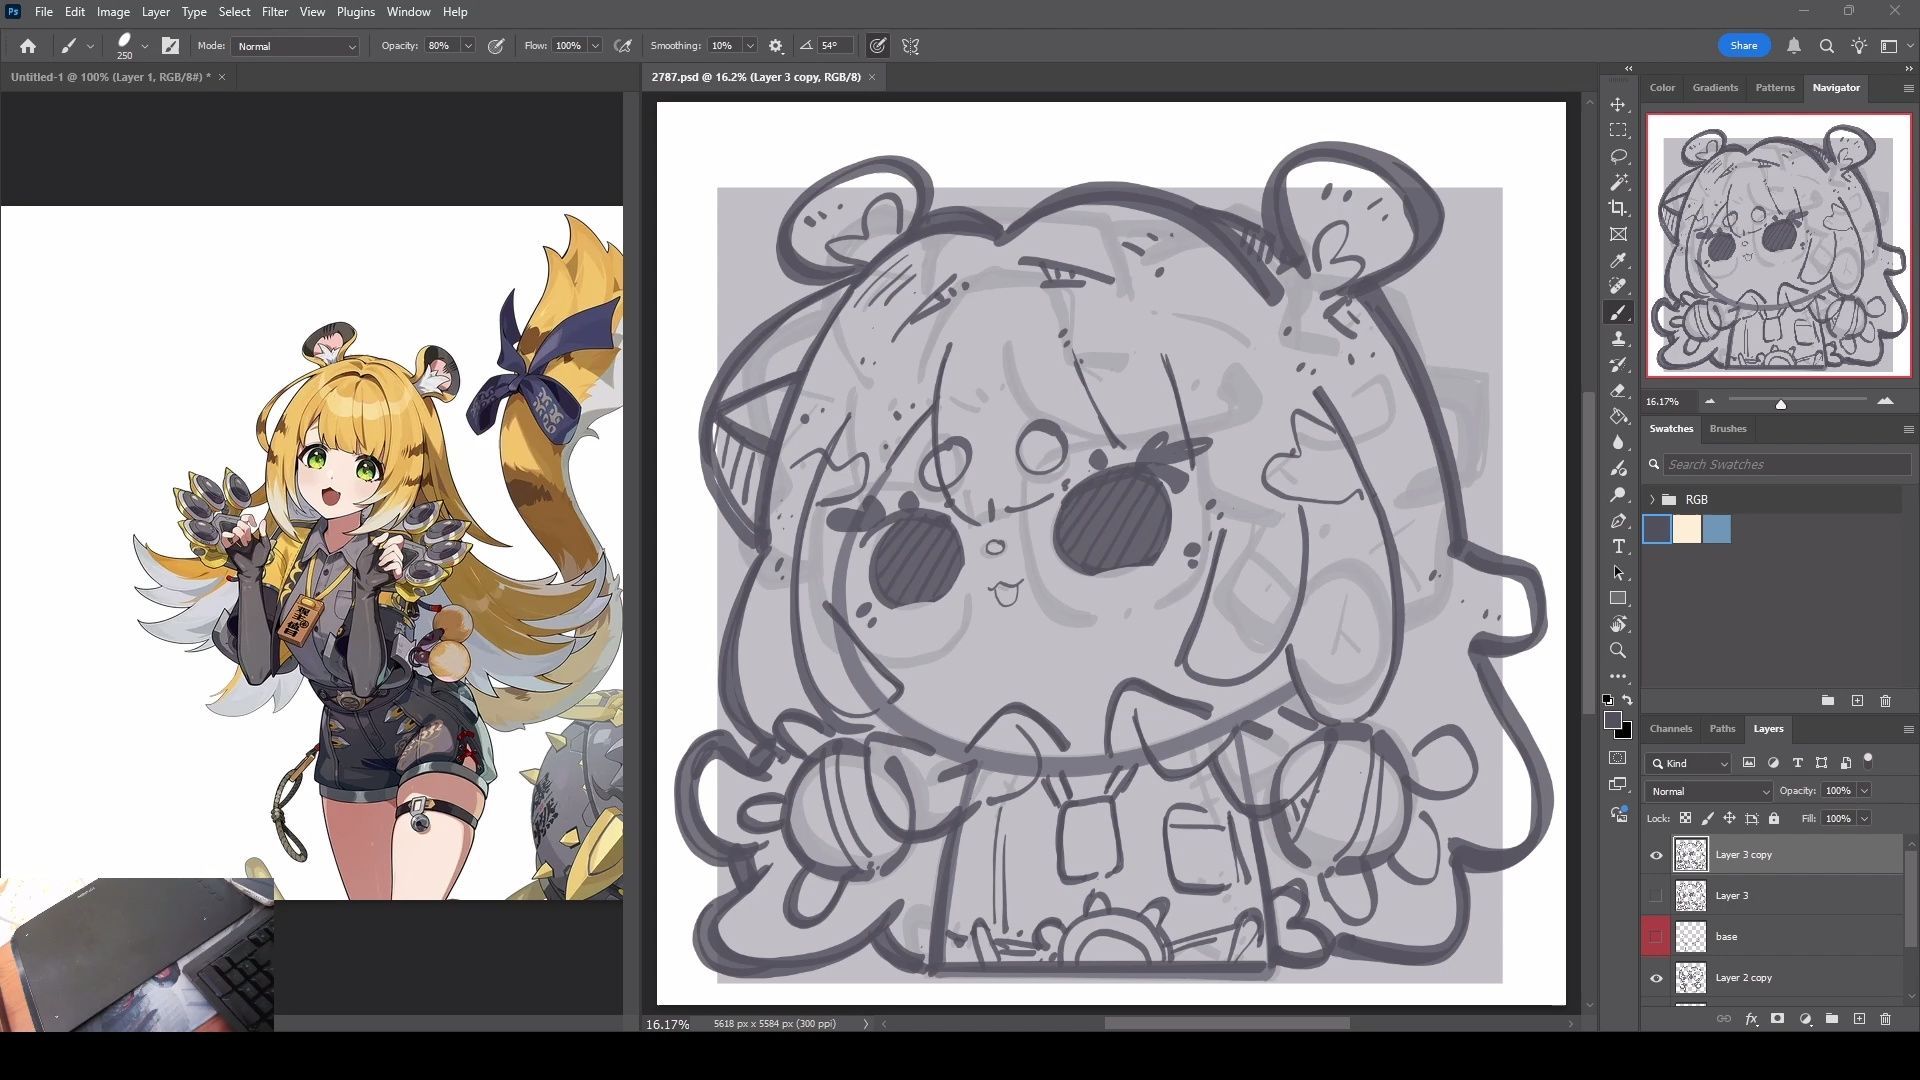Select the Path Selection tool
The height and width of the screenshot is (1080, 1920).
[x=1618, y=573]
